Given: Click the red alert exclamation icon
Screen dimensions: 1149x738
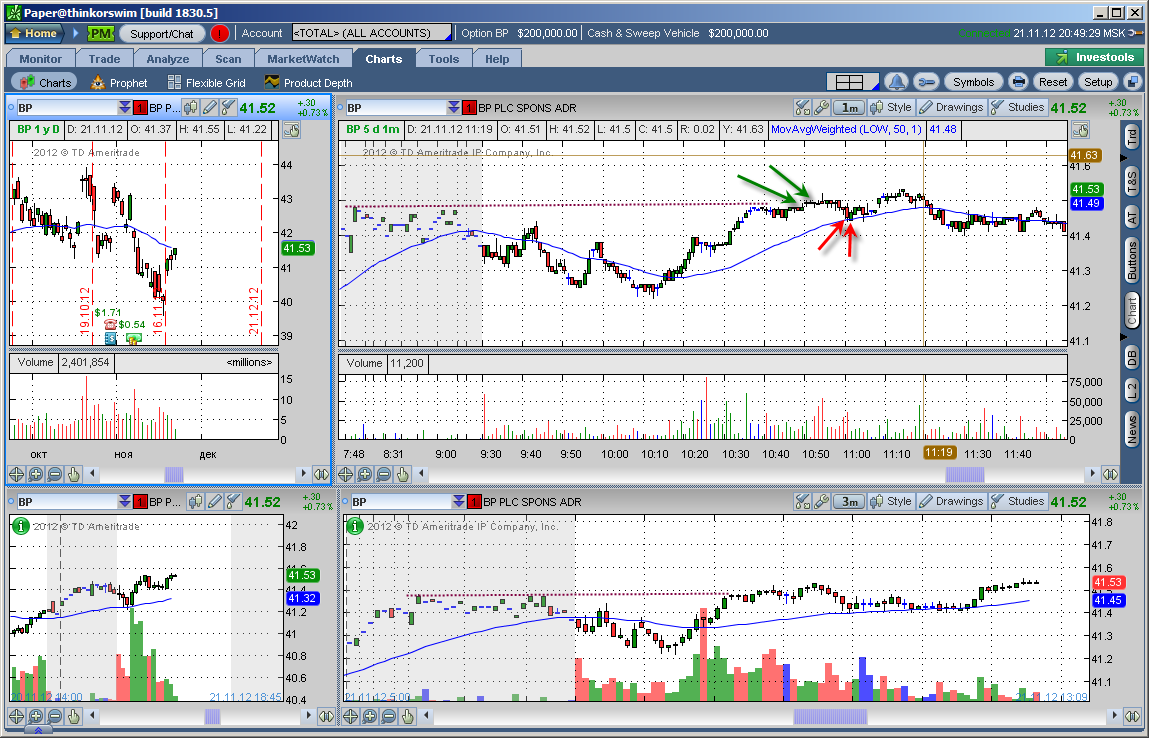Looking at the screenshot, I should point(220,33).
